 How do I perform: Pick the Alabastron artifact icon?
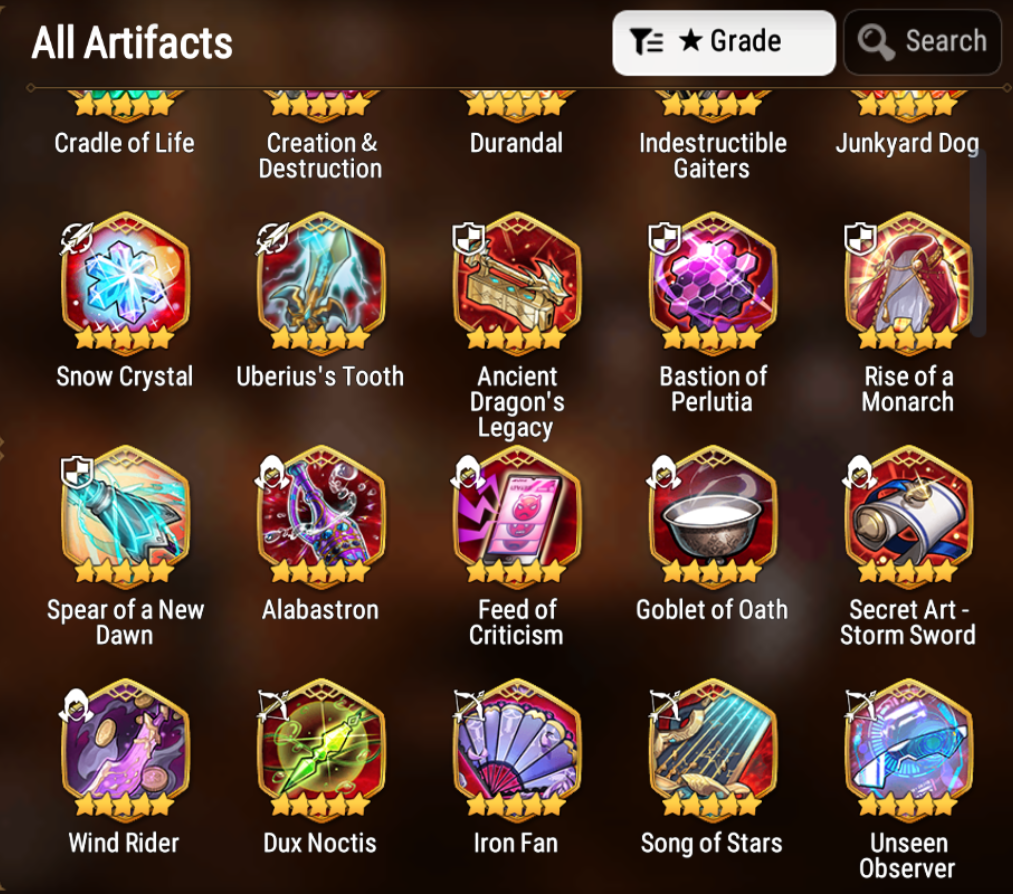(321, 516)
